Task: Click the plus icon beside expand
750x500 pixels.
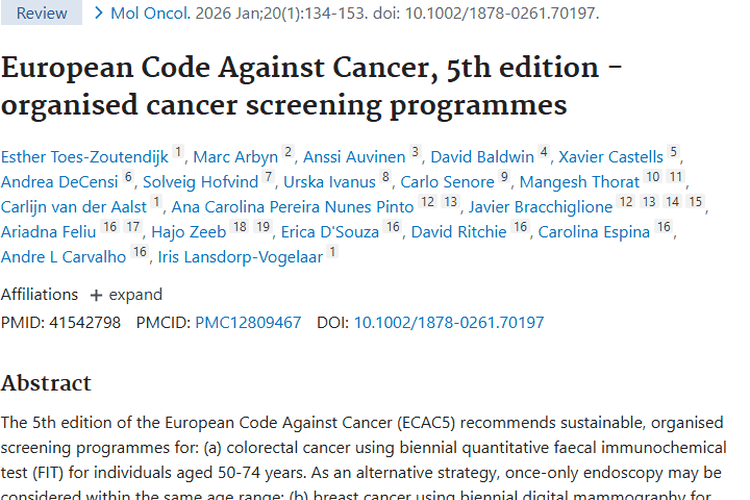Action: point(96,295)
